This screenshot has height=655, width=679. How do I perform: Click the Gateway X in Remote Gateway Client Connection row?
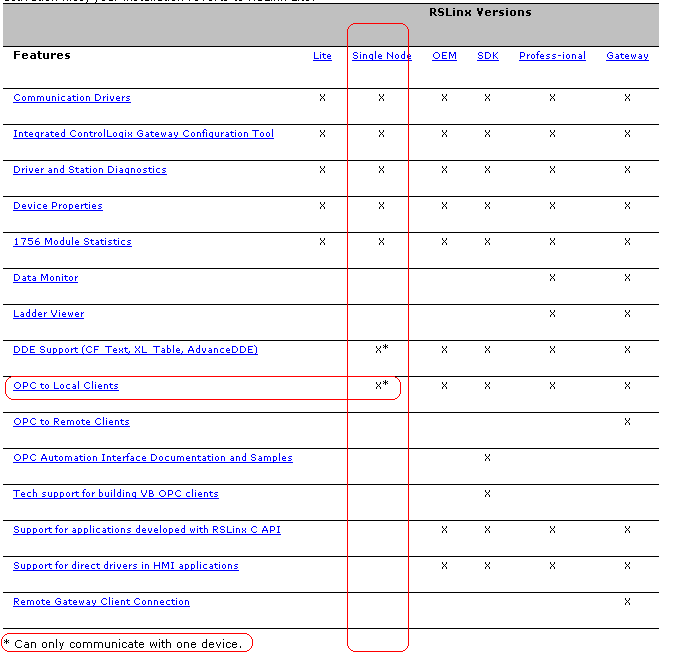[627, 602]
